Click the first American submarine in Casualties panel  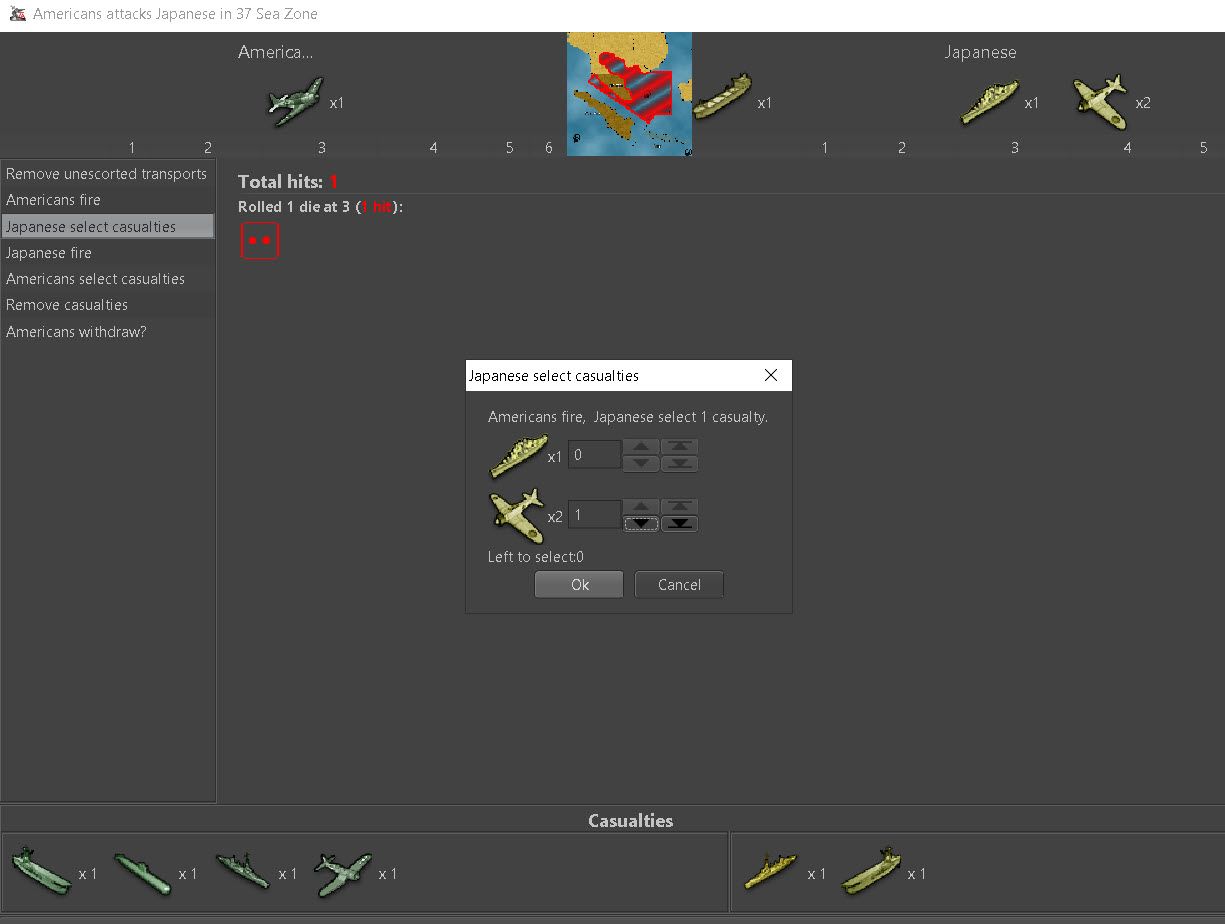pyautogui.click(x=42, y=872)
